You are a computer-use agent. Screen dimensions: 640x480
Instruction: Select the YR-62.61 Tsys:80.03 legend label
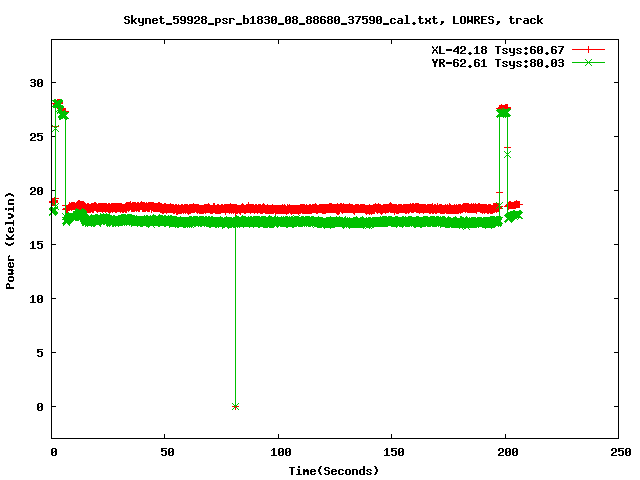[x=498, y=63]
